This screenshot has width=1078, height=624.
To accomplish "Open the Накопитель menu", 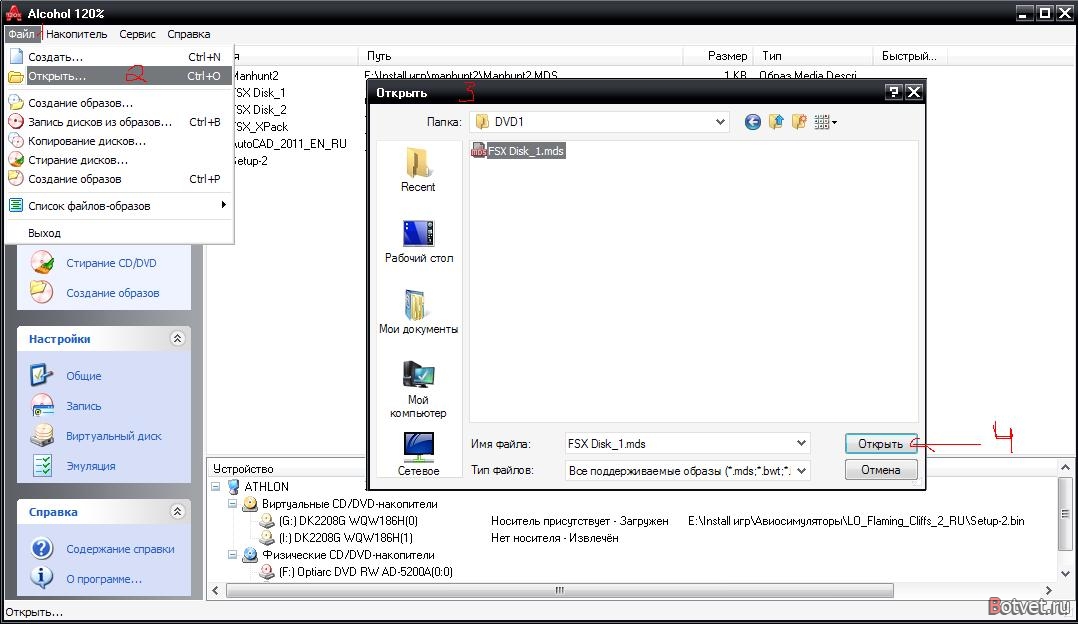I will [77, 34].
